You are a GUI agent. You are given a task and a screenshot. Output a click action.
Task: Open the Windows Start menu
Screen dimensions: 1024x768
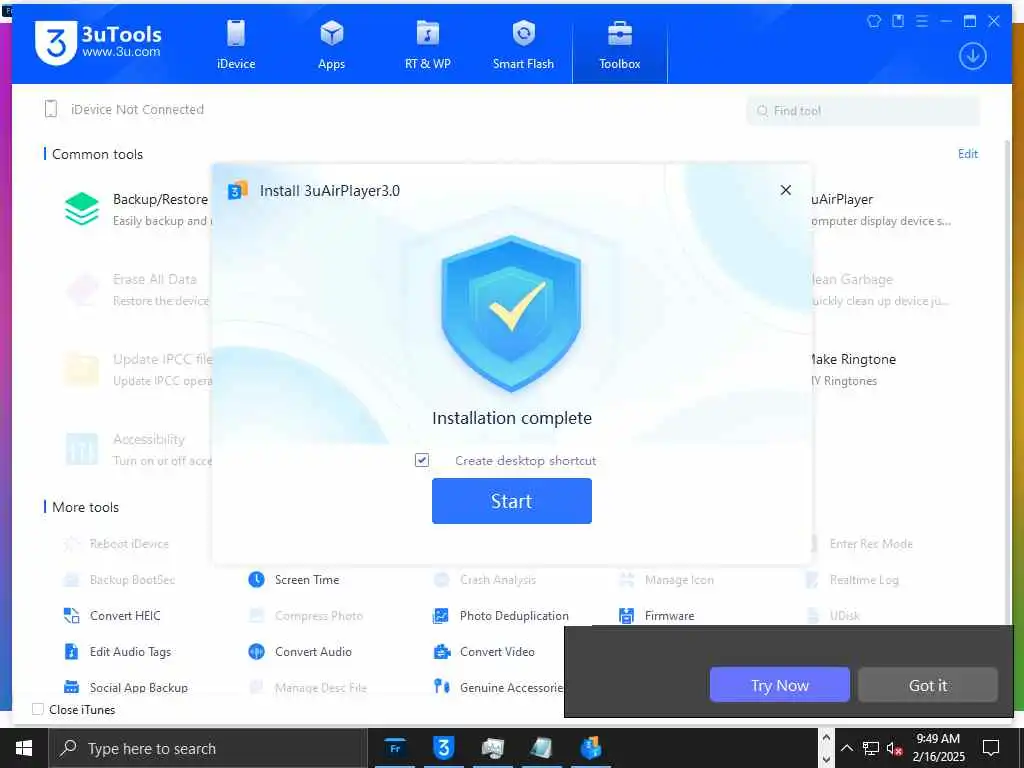click(x=24, y=748)
